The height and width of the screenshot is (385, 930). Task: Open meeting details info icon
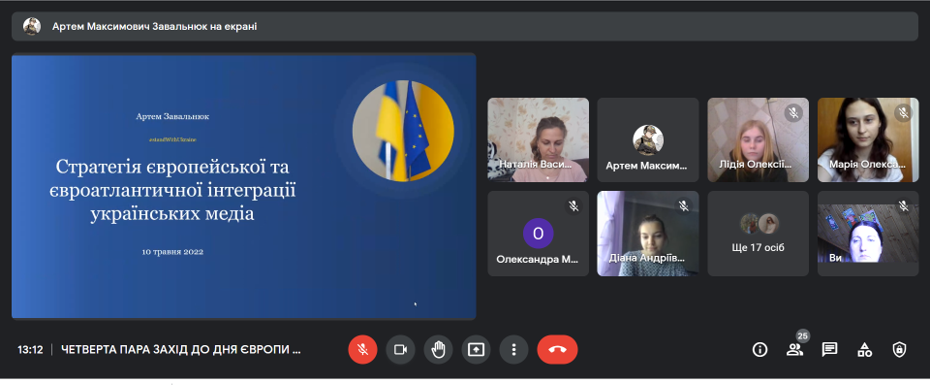[760, 350]
